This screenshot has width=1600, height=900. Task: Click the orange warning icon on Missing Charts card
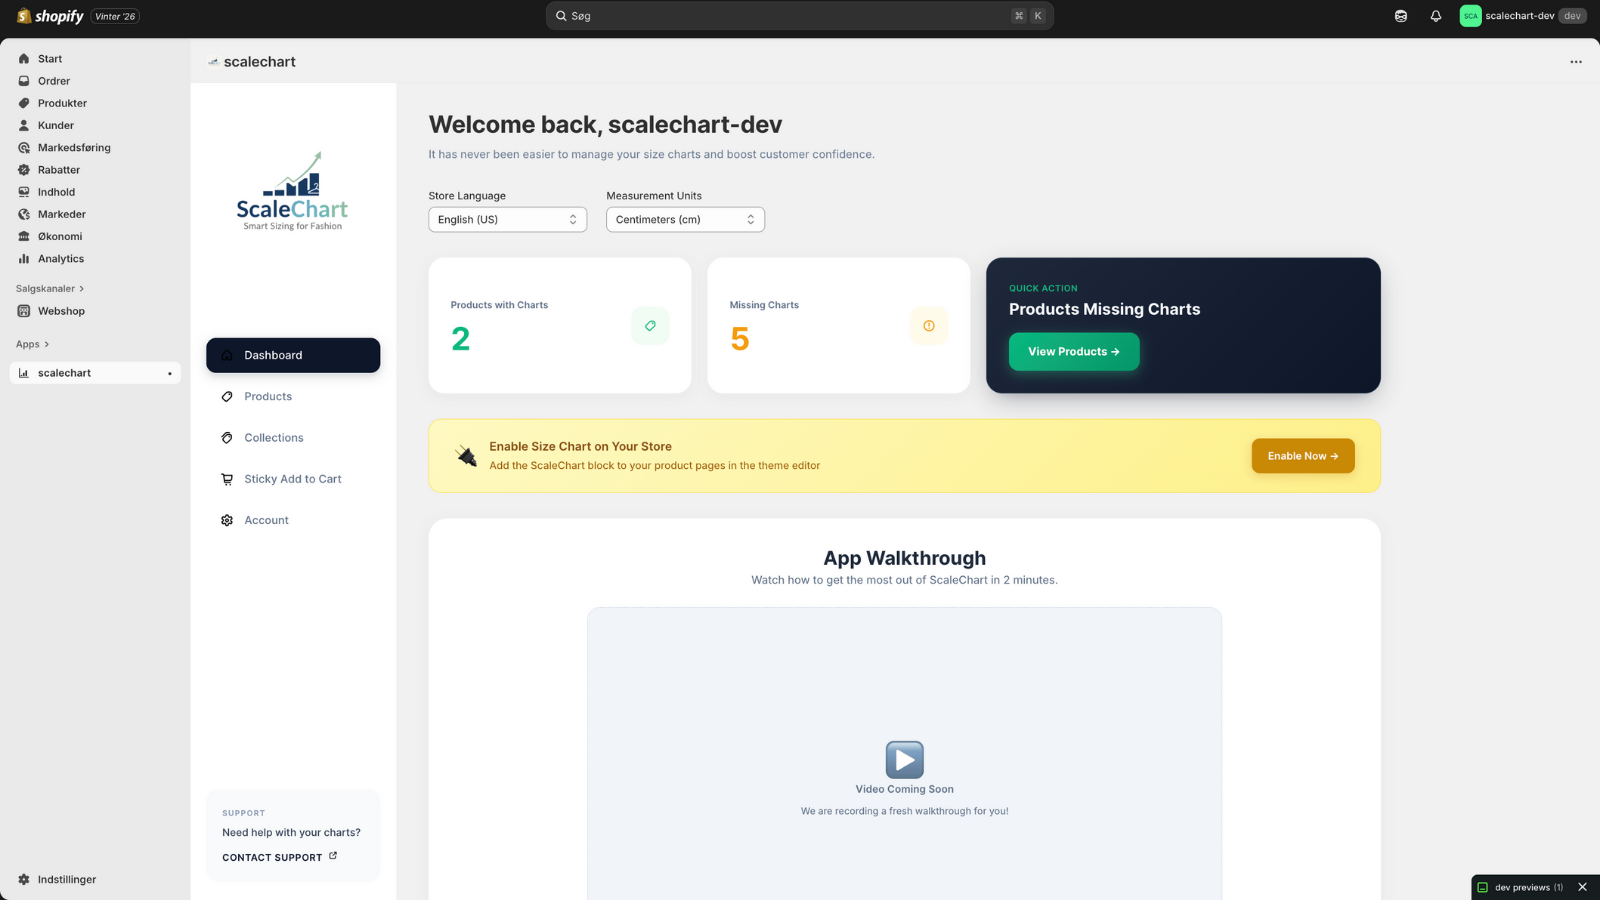point(929,325)
